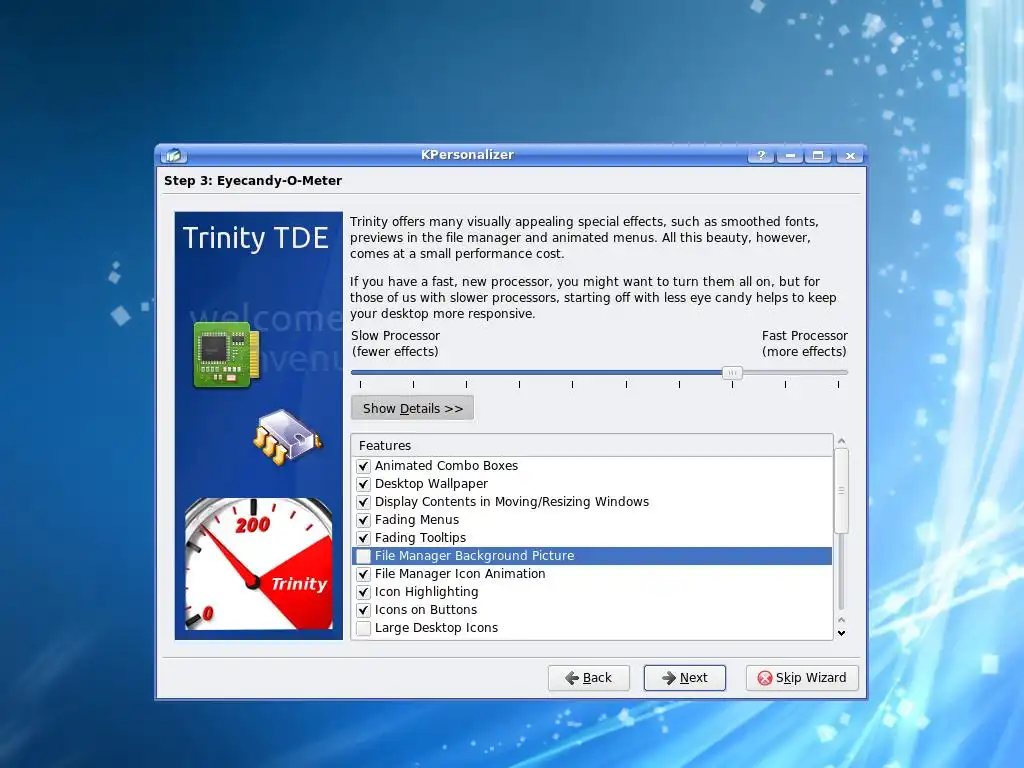Select the Large Desktop Icons row text

pyautogui.click(x=436, y=628)
